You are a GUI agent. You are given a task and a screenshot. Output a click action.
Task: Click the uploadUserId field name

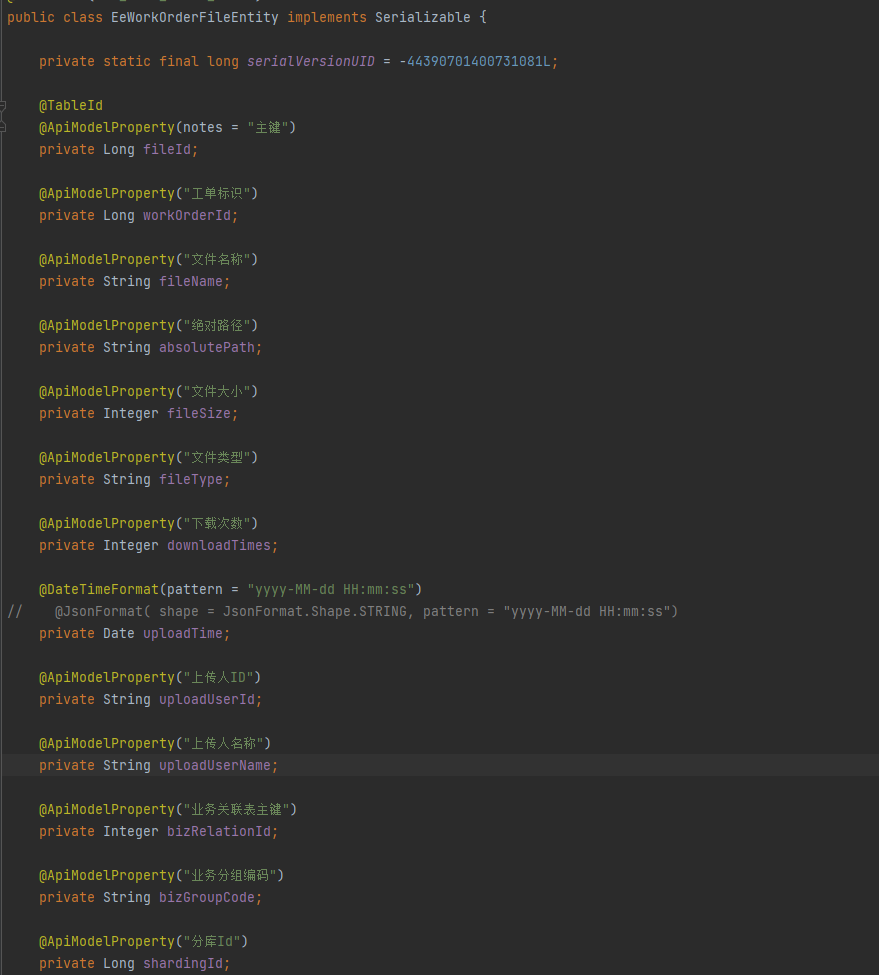(207, 700)
